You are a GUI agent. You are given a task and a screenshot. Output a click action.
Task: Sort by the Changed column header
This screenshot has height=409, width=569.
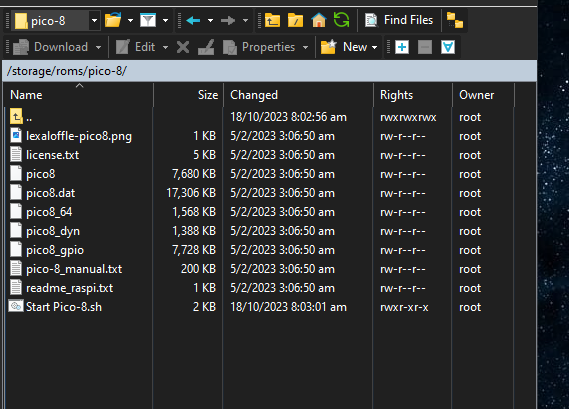tap(298, 95)
